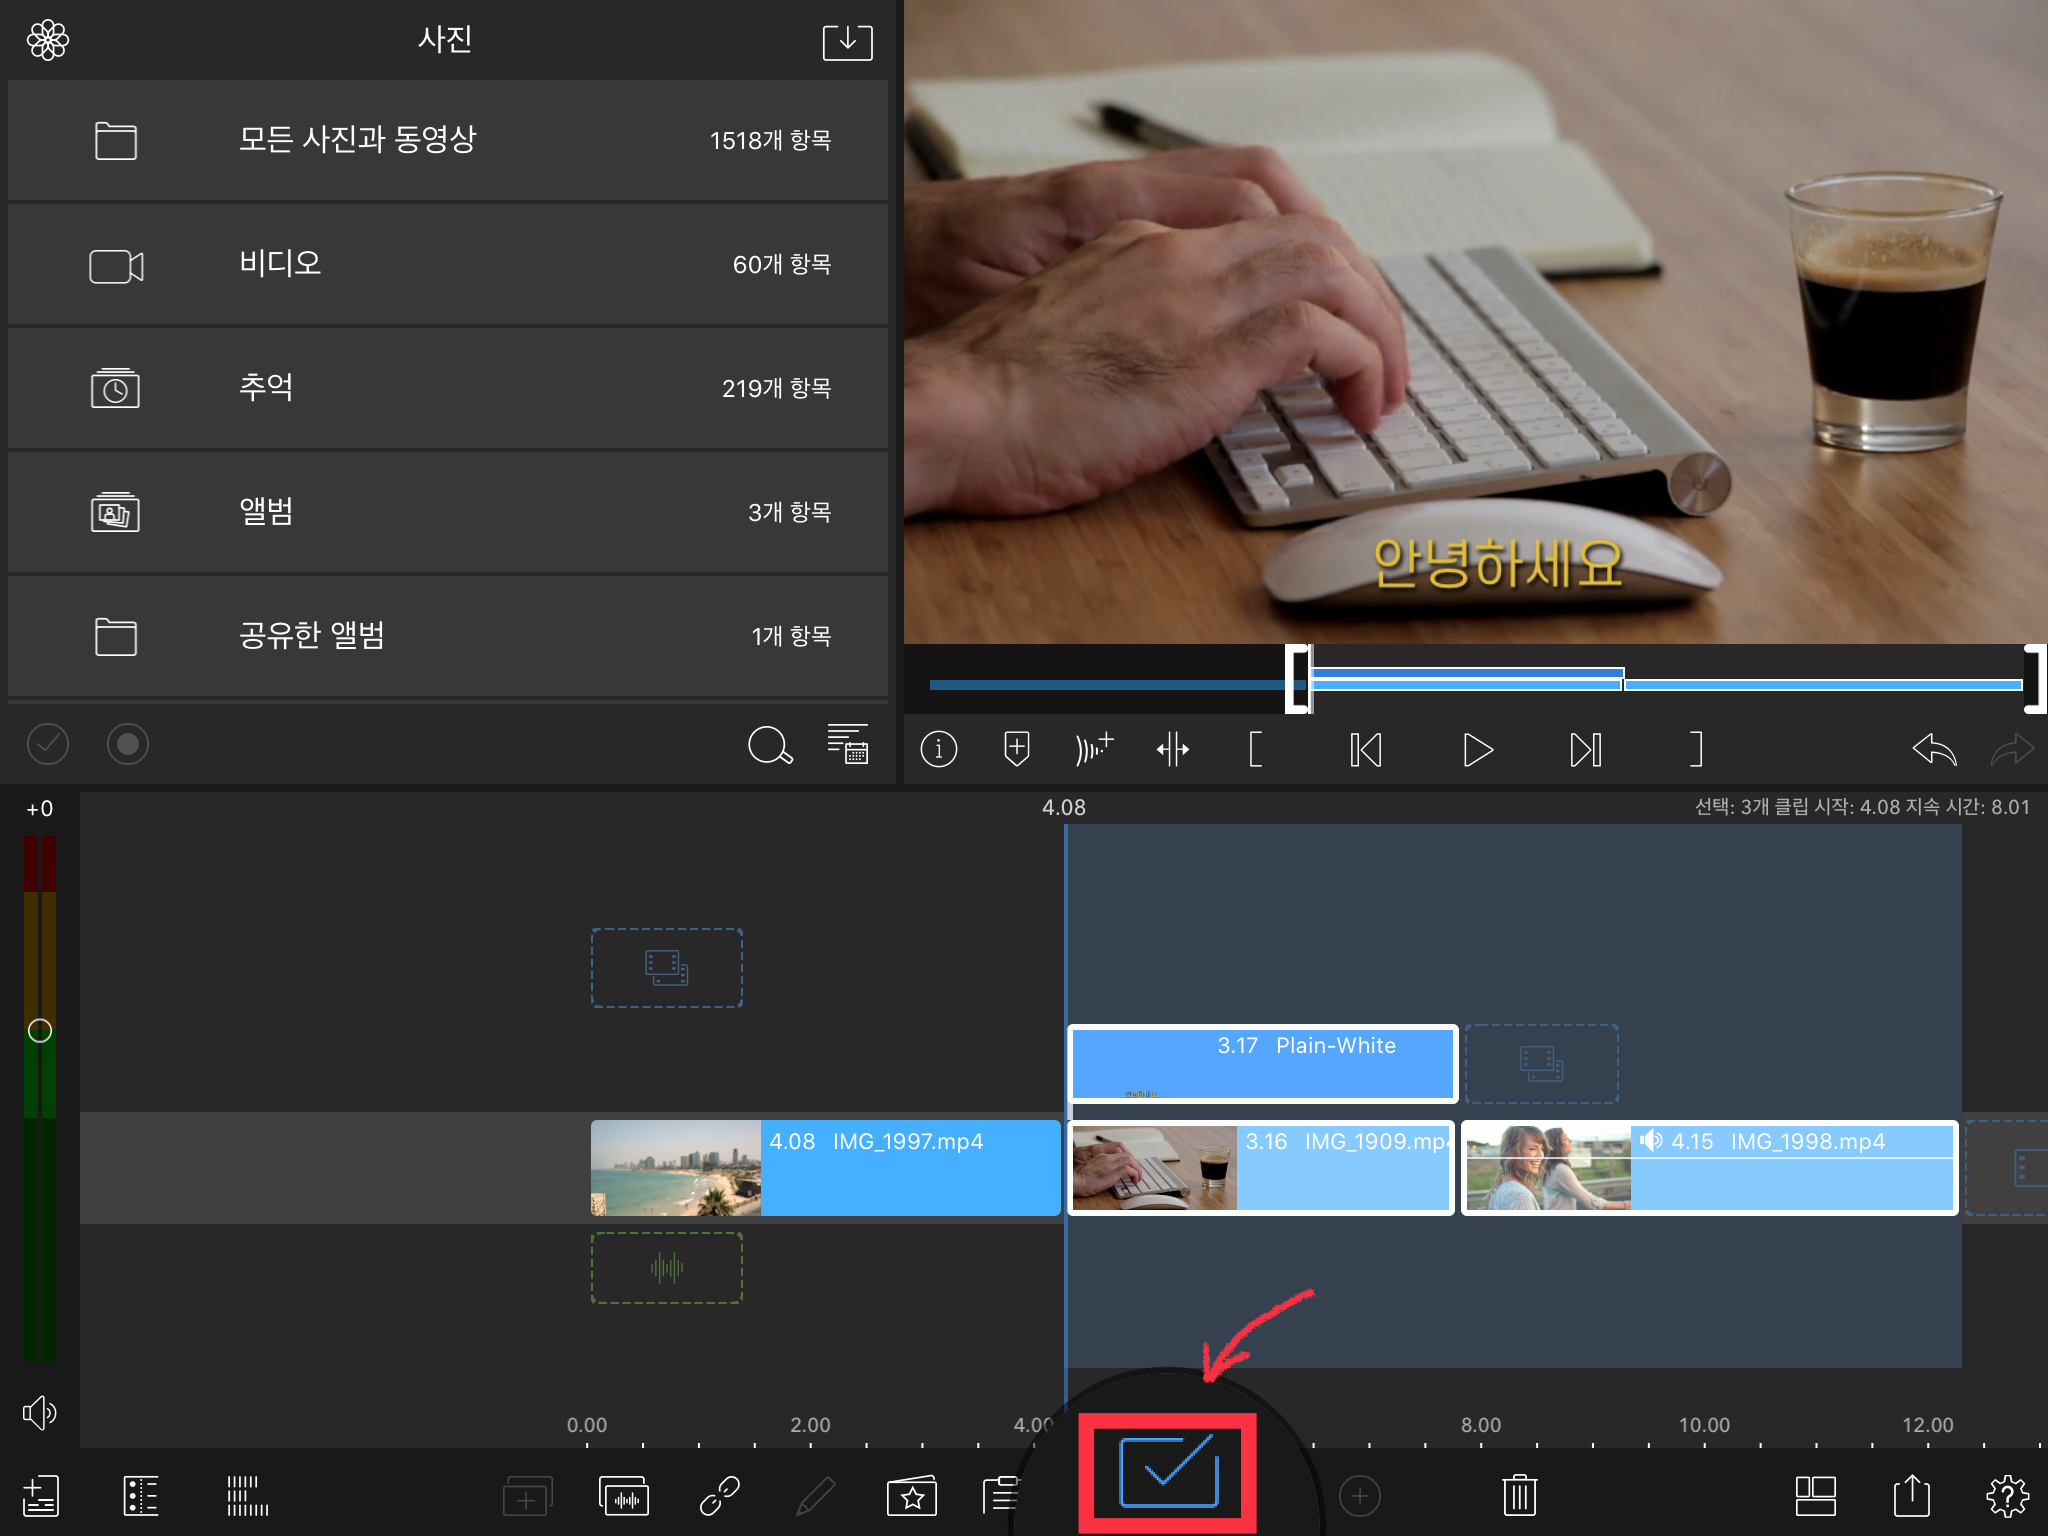This screenshot has height=1536, width=2048.
Task: Open the 앨범 category
Action: point(447,512)
